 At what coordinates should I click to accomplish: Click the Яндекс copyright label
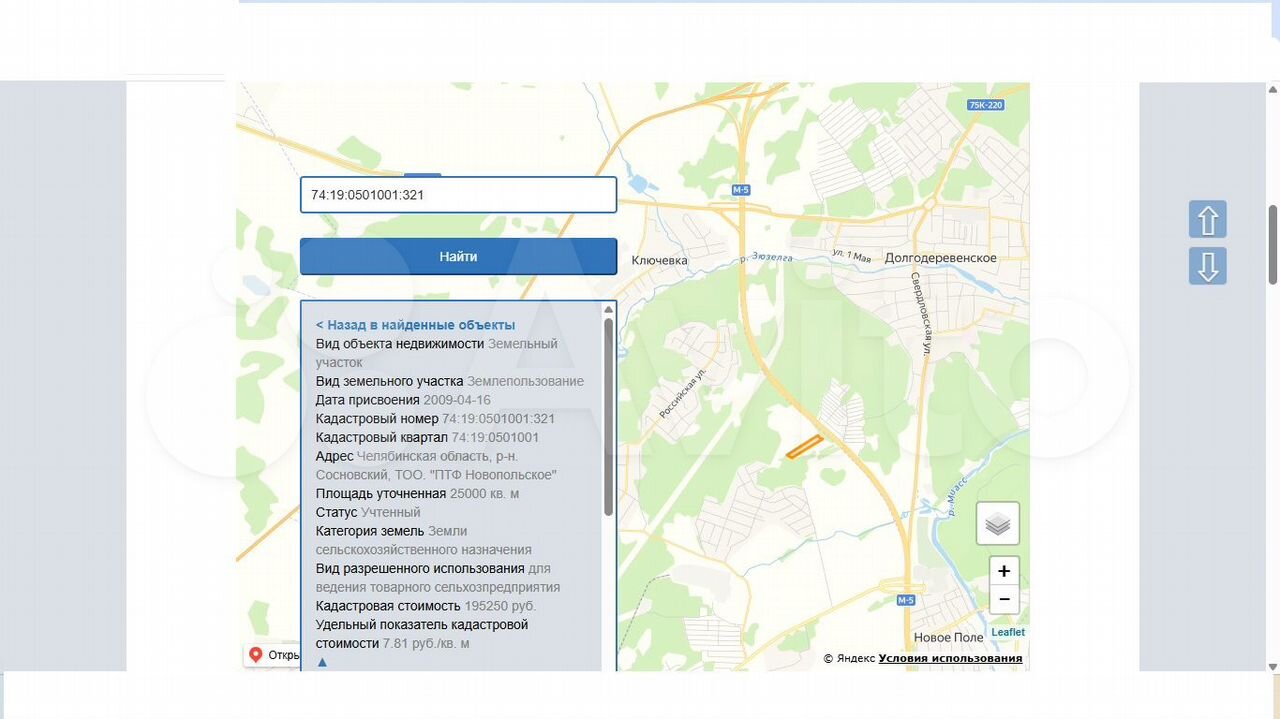click(856, 658)
